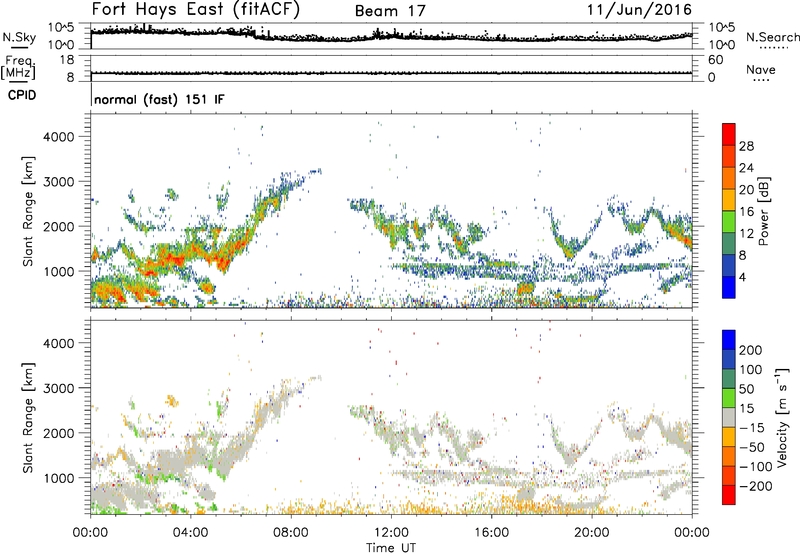800x554 pixels.
Task: Click the '-100' value on the velocity colorbar
Action: [x=755, y=467]
